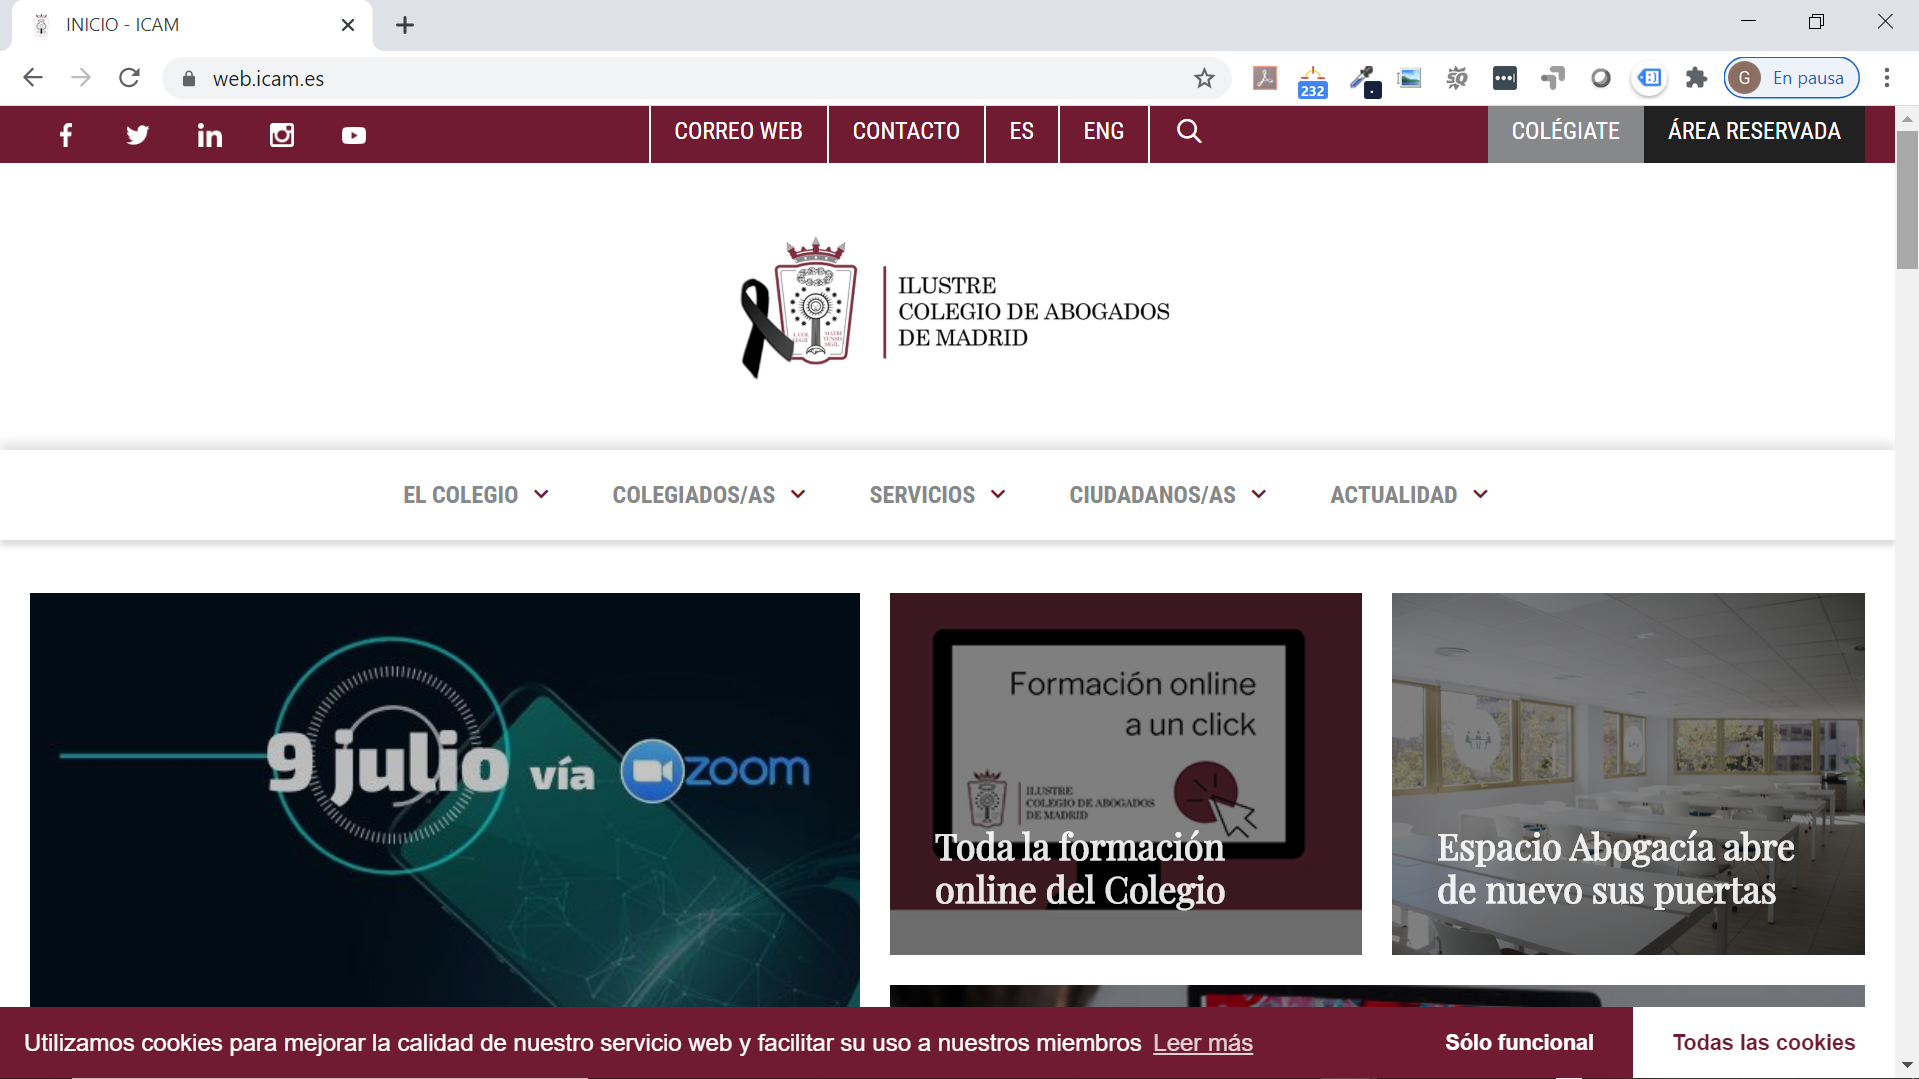This screenshot has width=1919, height=1079.
Task: Open the Extensions puzzle menu
Action: (x=1697, y=78)
